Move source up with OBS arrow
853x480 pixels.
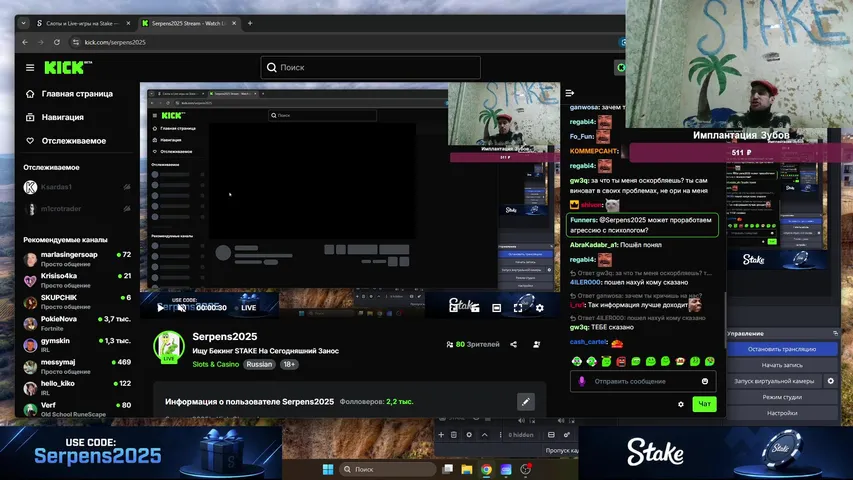click(485, 435)
